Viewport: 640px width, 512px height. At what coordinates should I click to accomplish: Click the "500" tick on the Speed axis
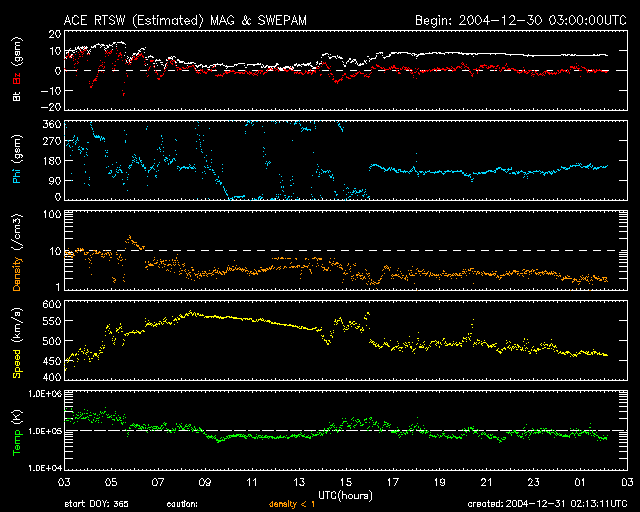(52, 341)
